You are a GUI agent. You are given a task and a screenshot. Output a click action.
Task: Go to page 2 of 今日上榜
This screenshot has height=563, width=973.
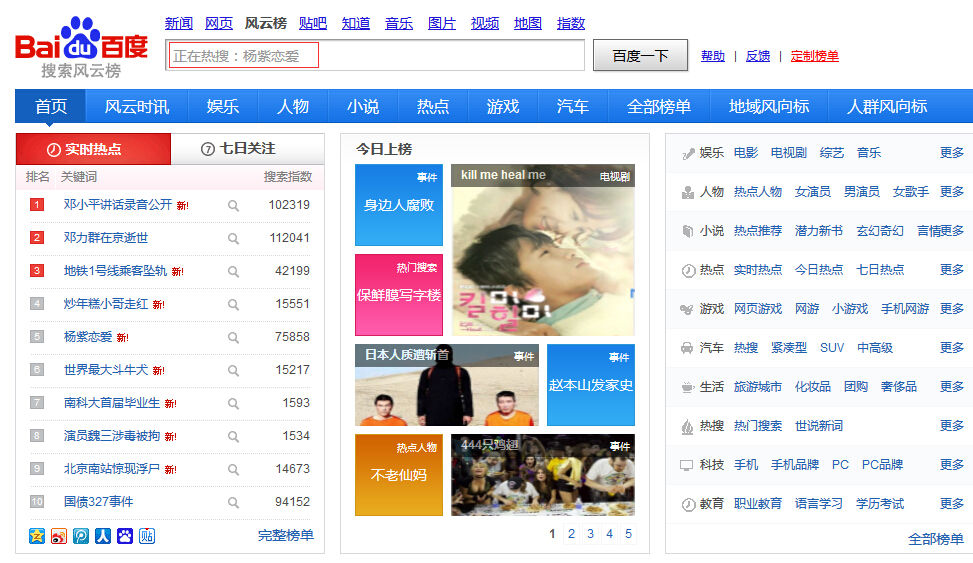572,534
